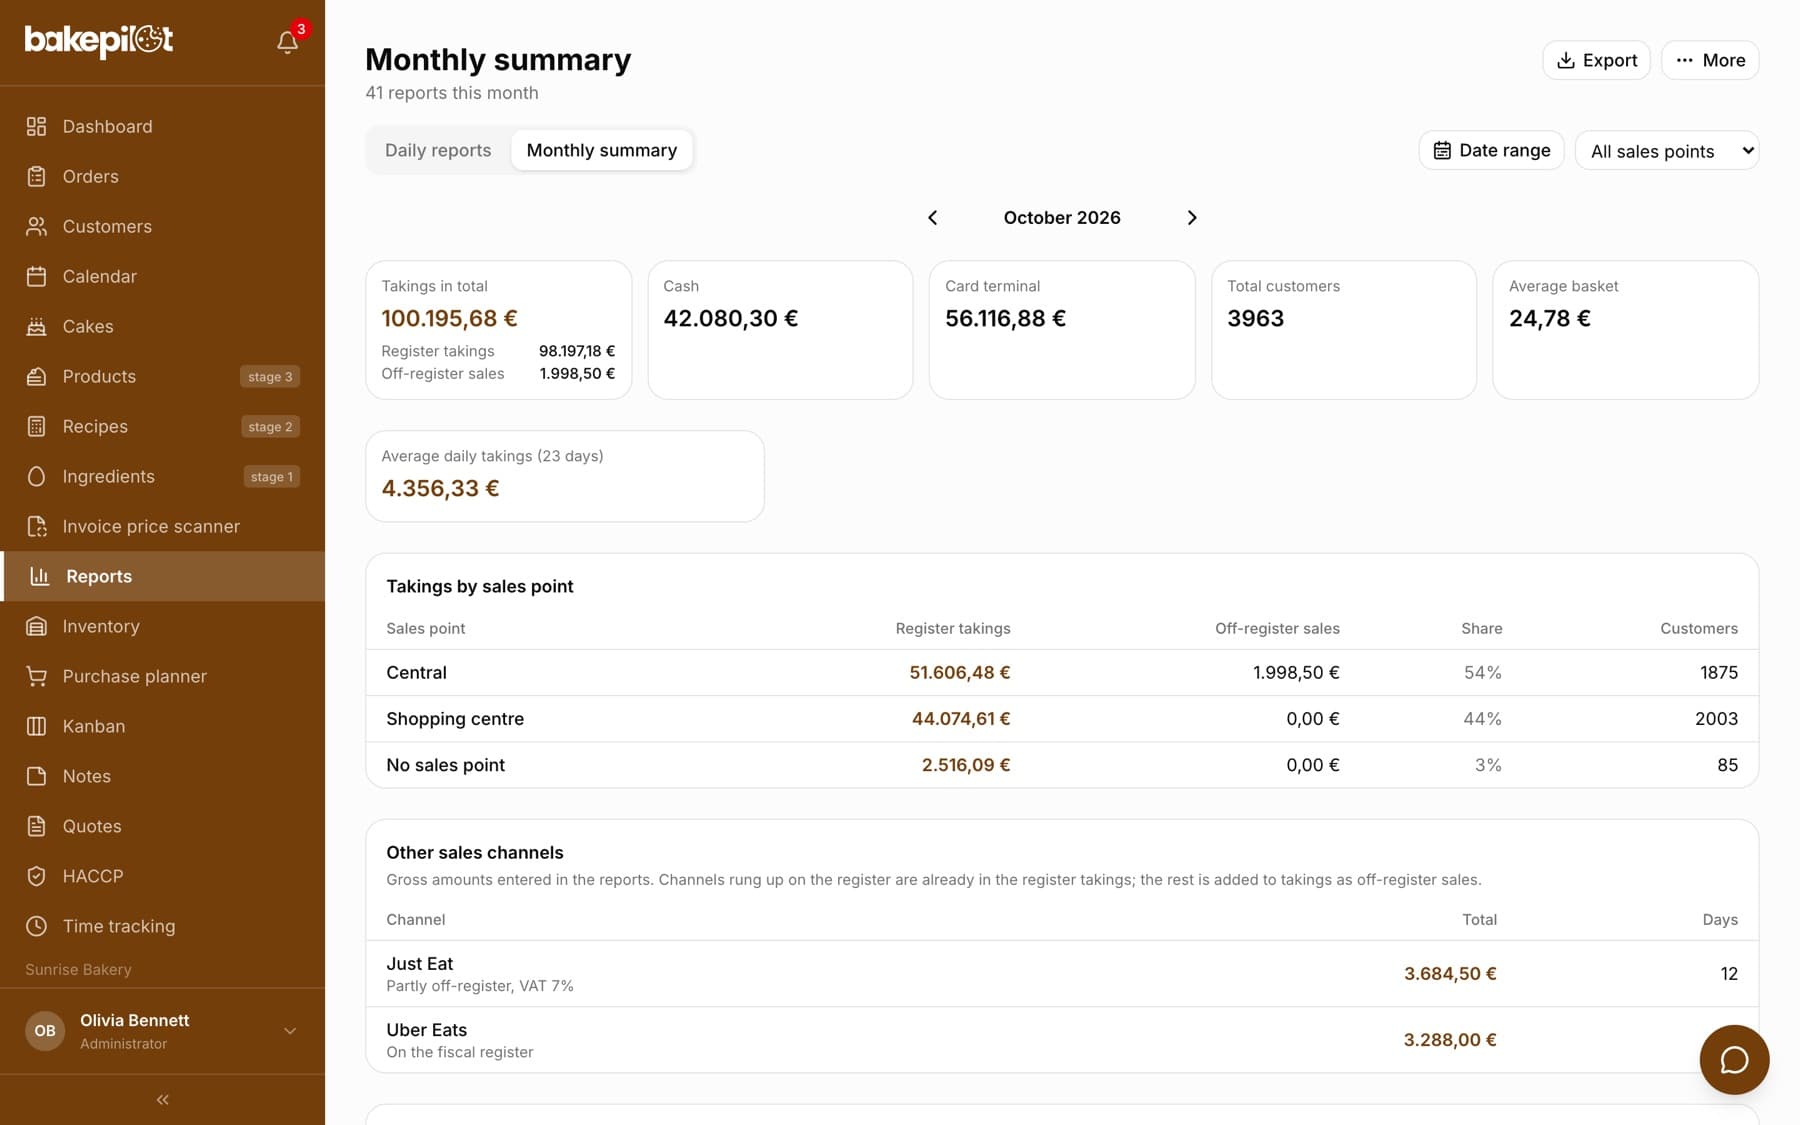Go to previous month arrow

(x=932, y=218)
